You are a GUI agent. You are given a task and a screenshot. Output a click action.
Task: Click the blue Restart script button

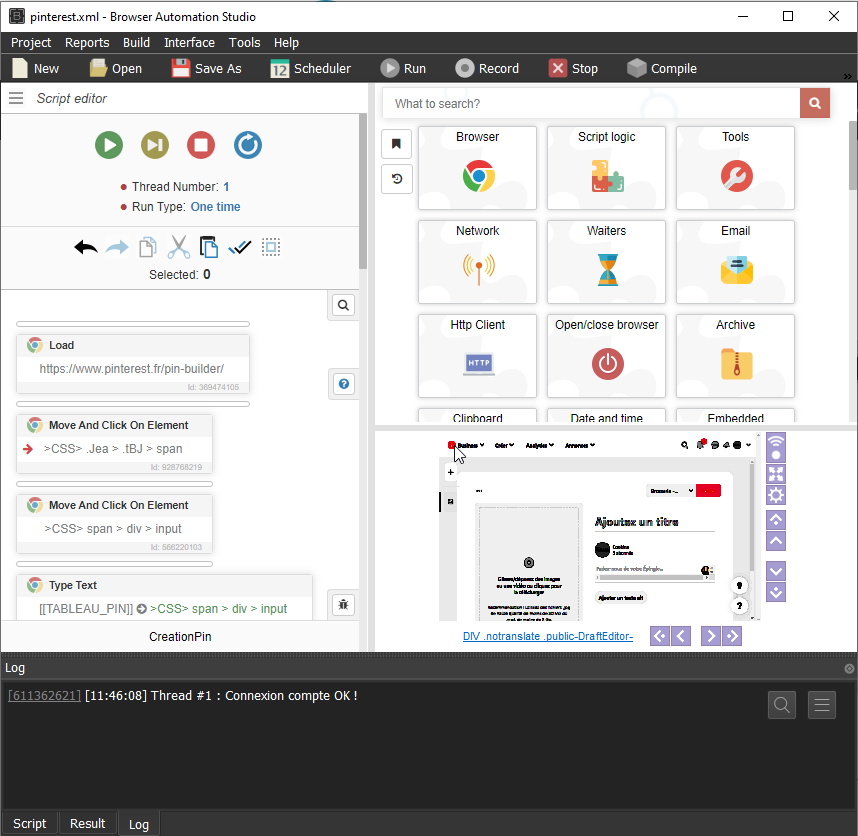pyautogui.click(x=247, y=145)
